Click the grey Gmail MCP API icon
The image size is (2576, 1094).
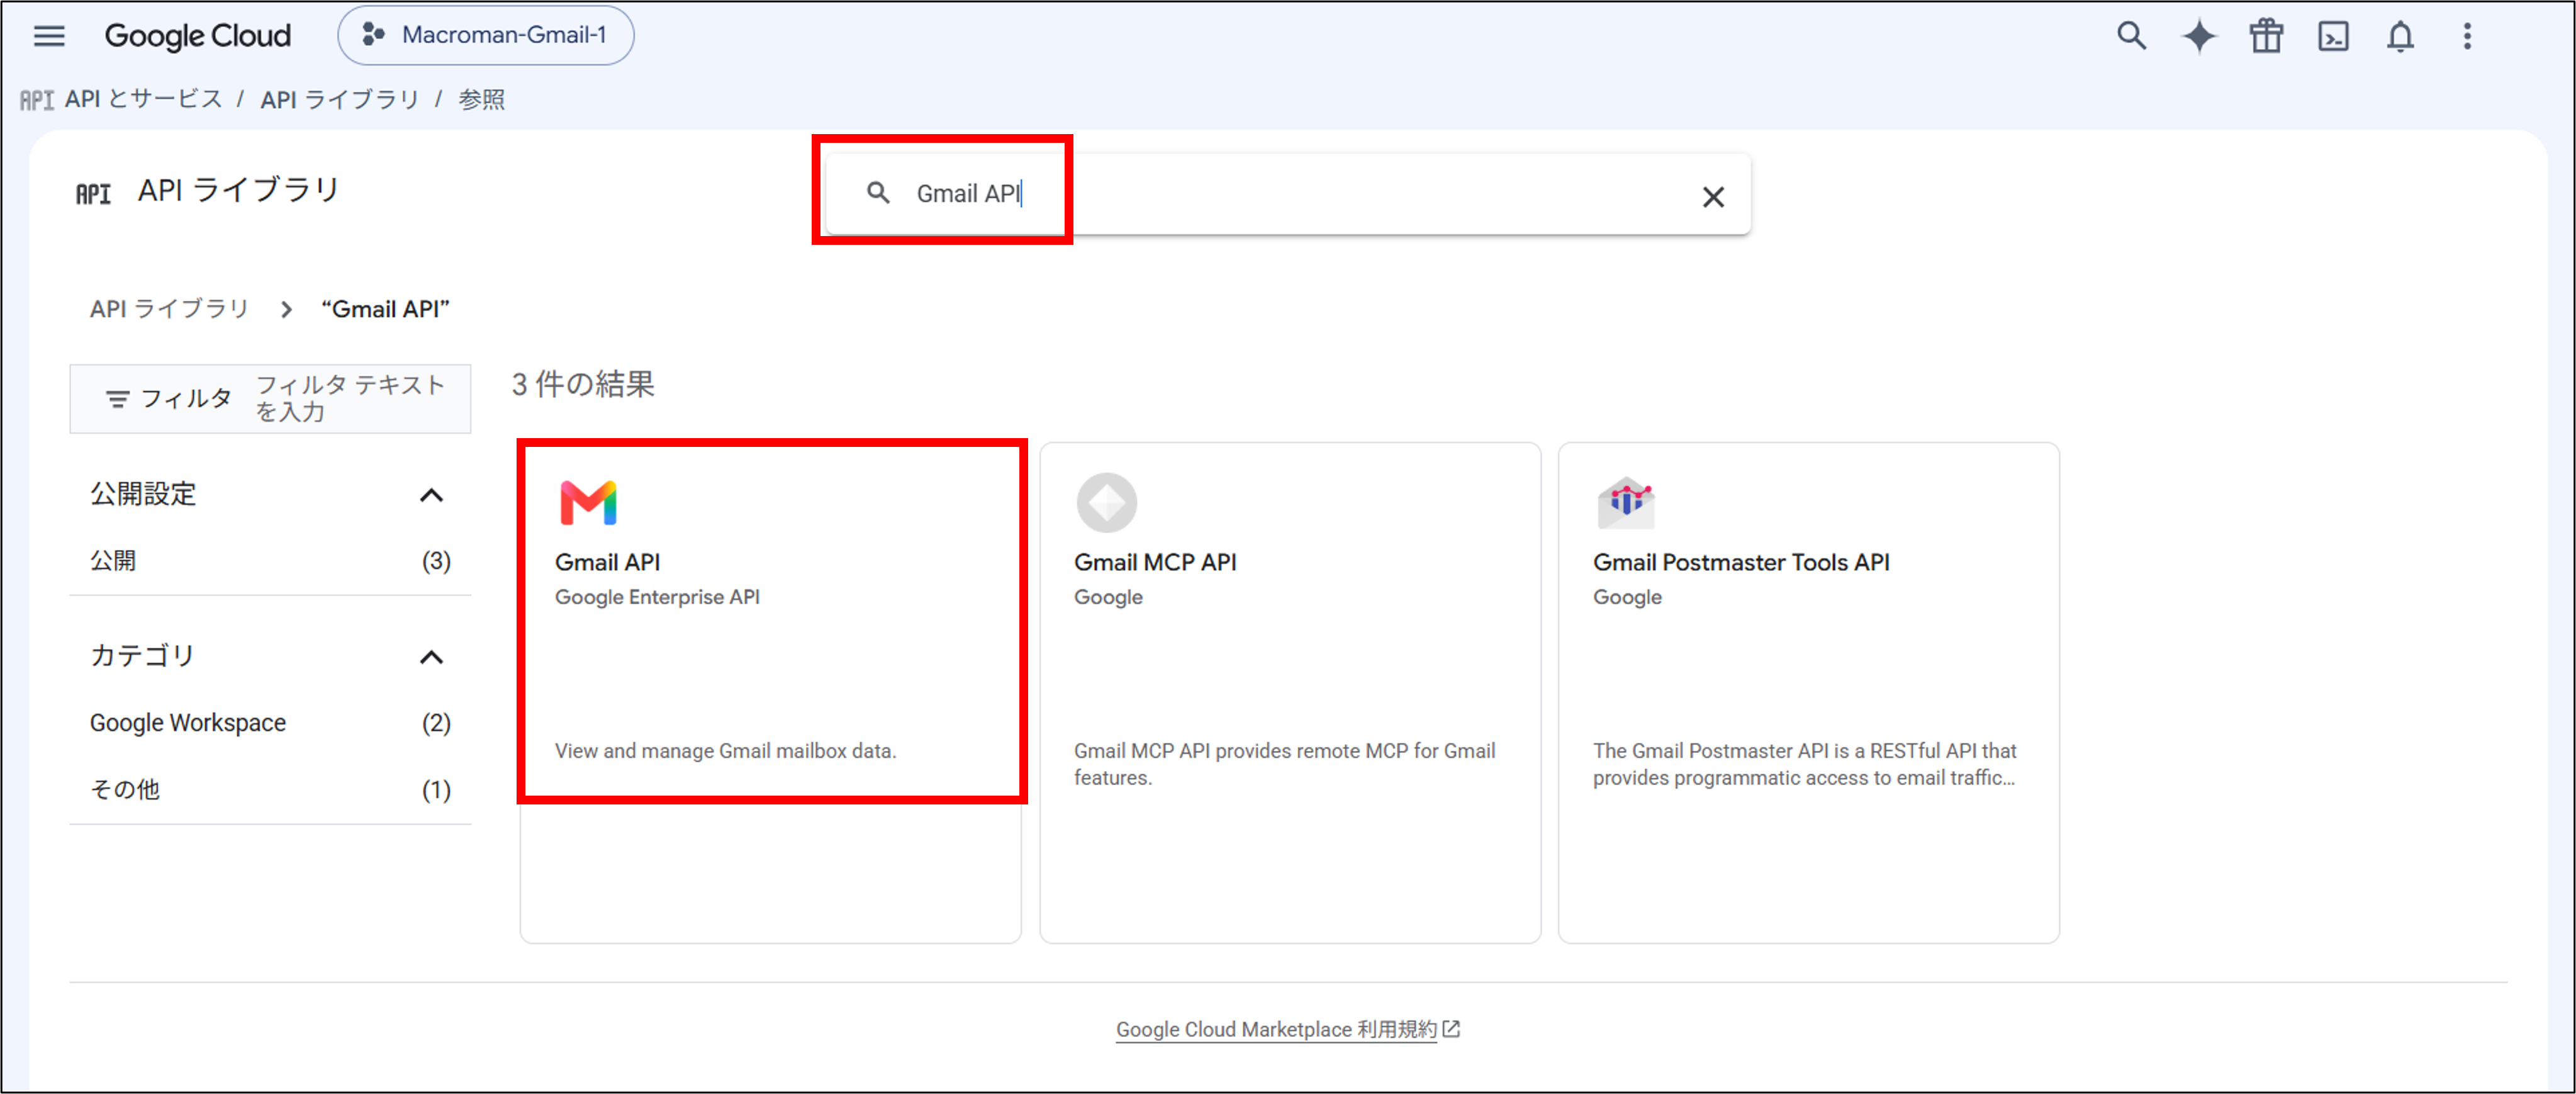[1106, 503]
